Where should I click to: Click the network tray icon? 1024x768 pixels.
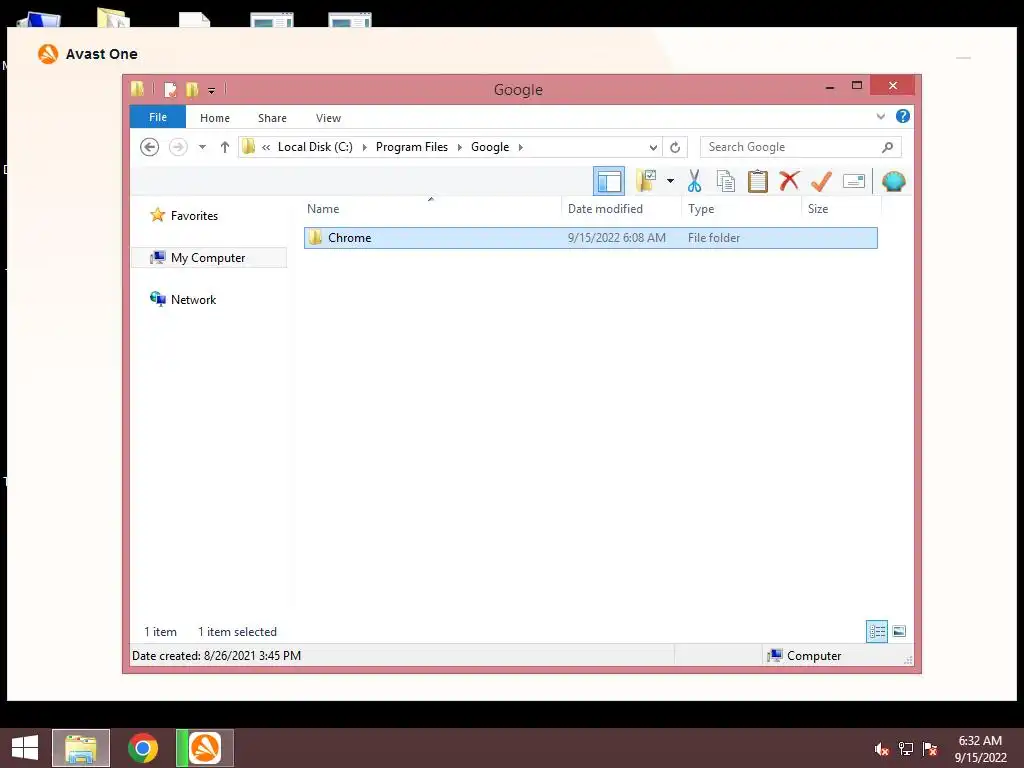906,749
